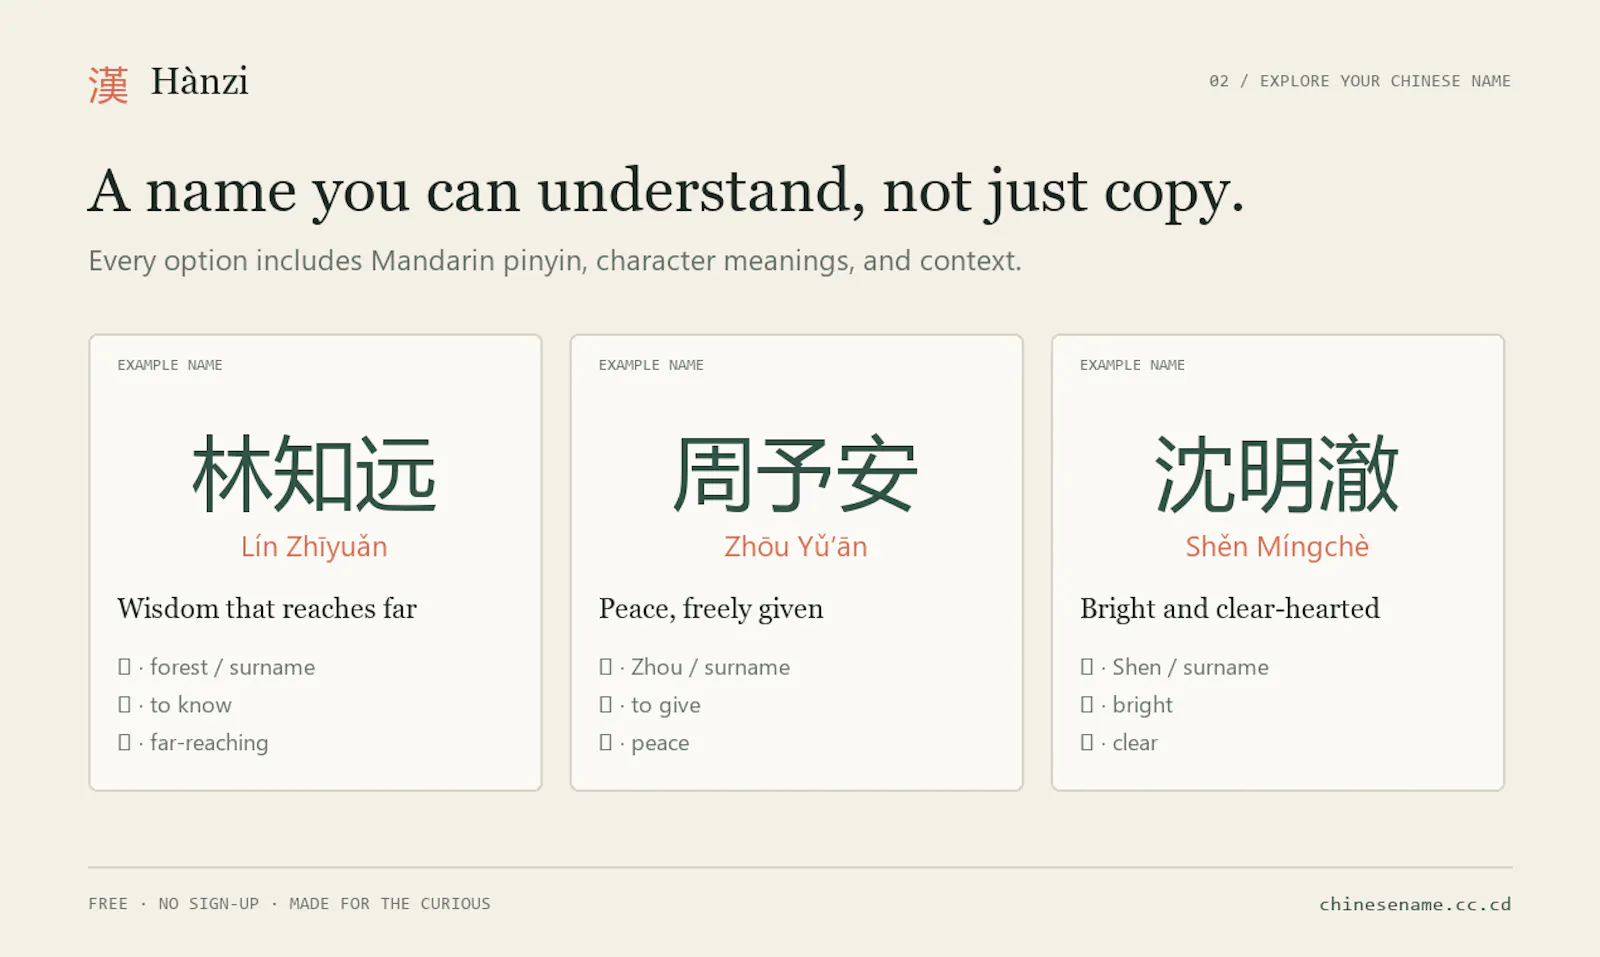The height and width of the screenshot is (957, 1600).
Task: Open the chinesename.cc.cd link
Action: pyautogui.click(x=1415, y=904)
